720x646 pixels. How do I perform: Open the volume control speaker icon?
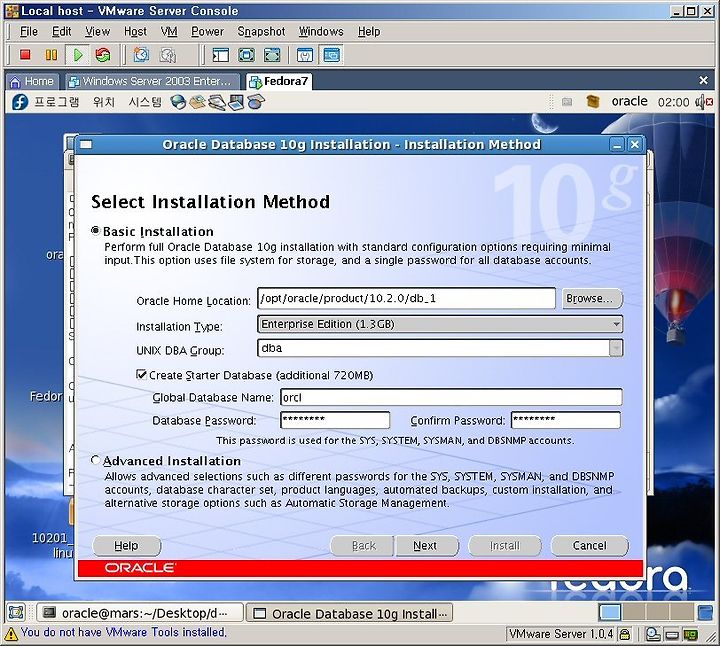click(704, 102)
